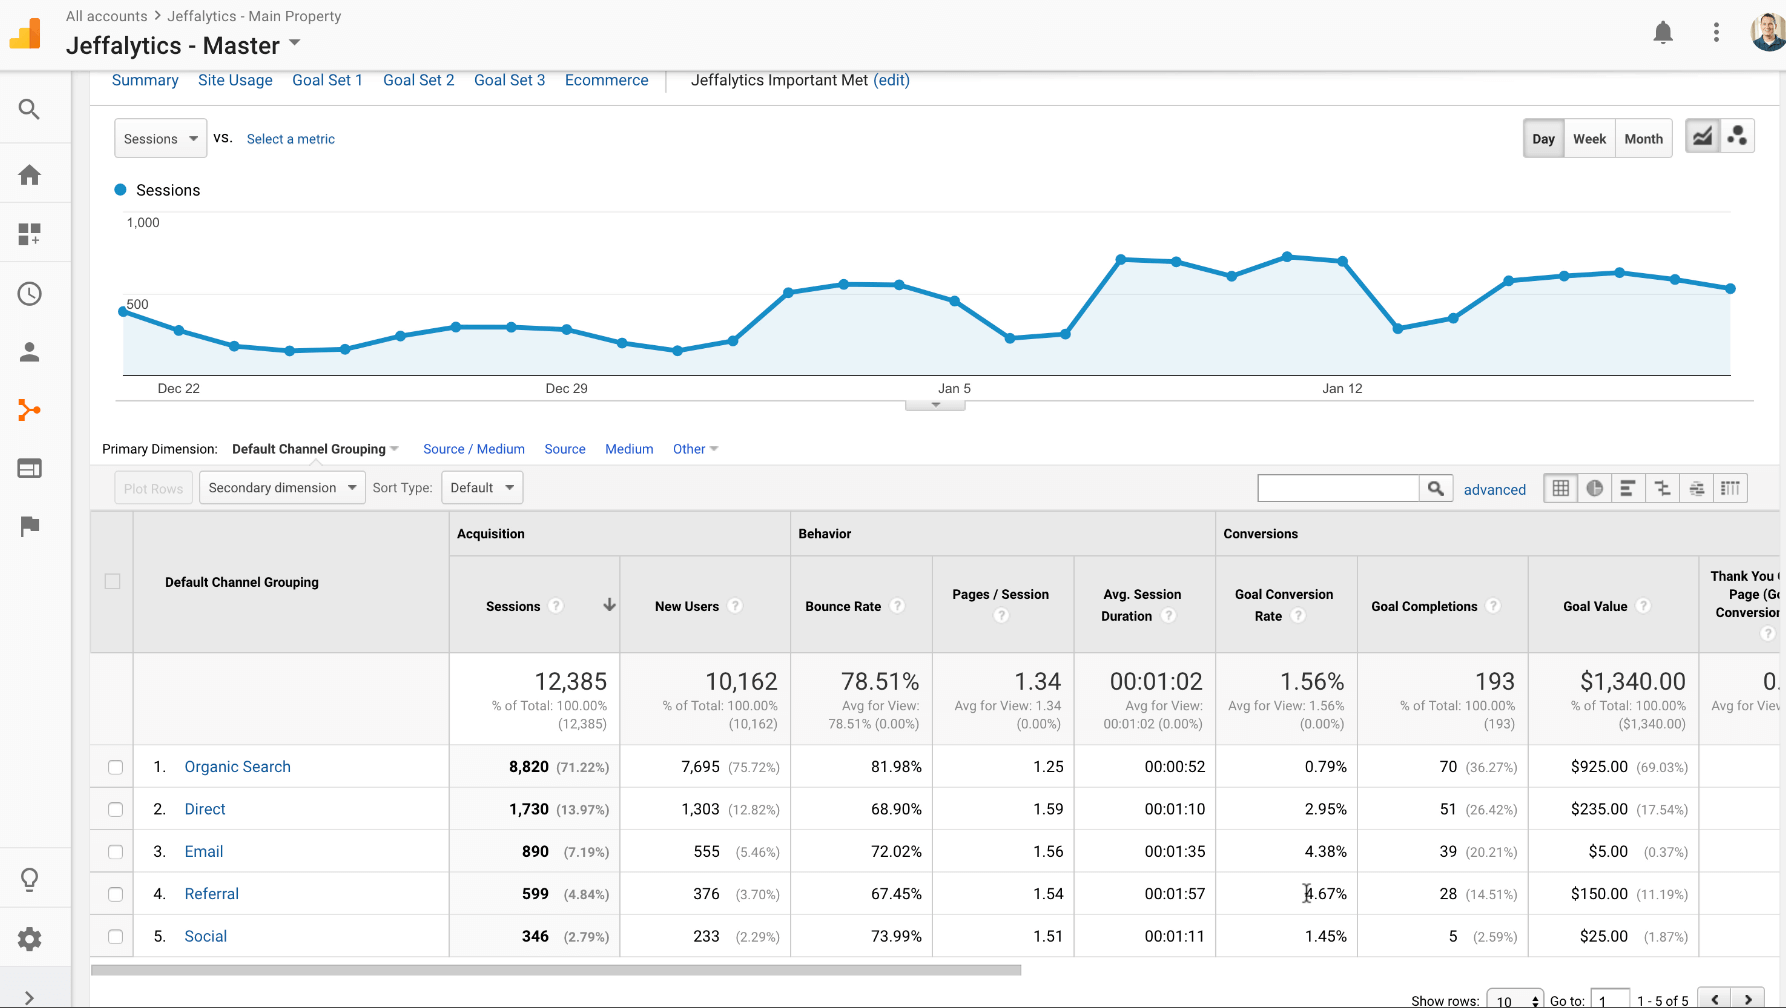Click Bounce Rate help icon
This screenshot has width=1786, height=1008.
point(897,606)
